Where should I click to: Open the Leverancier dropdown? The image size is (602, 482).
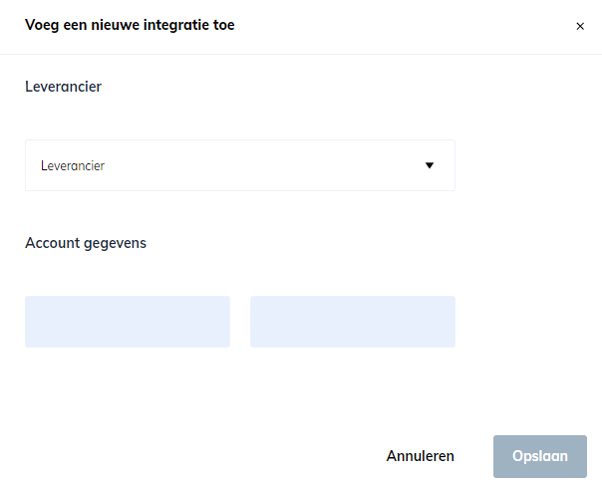(240, 166)
